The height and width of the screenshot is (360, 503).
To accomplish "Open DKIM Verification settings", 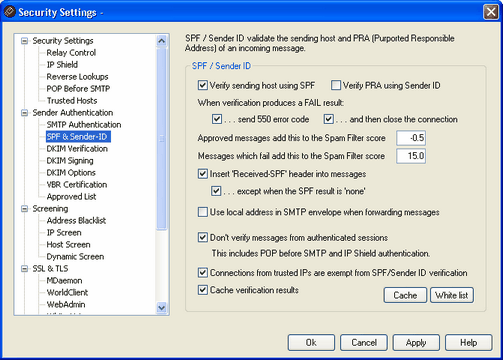I will click(77, 149).
